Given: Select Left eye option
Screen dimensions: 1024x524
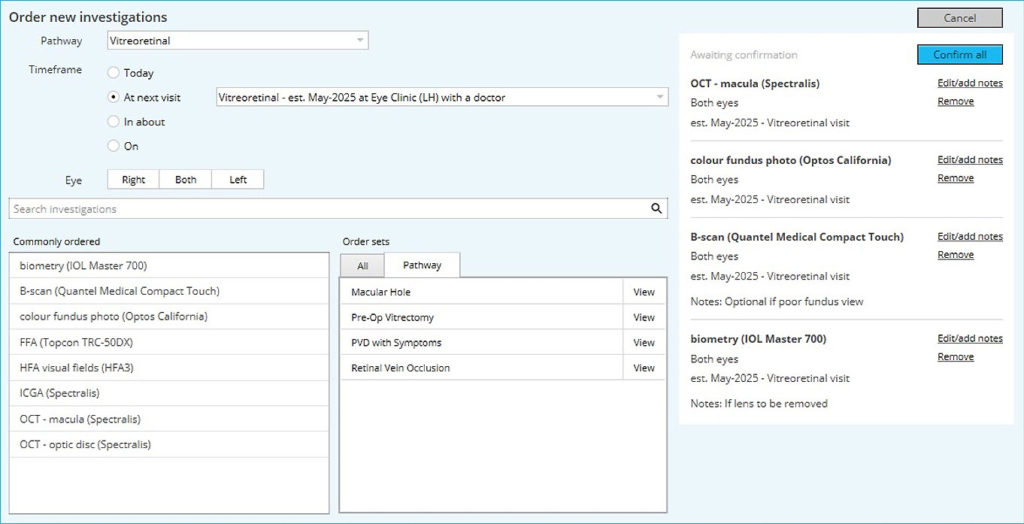Looking at the screenshot, I should (x=238, y=180).
